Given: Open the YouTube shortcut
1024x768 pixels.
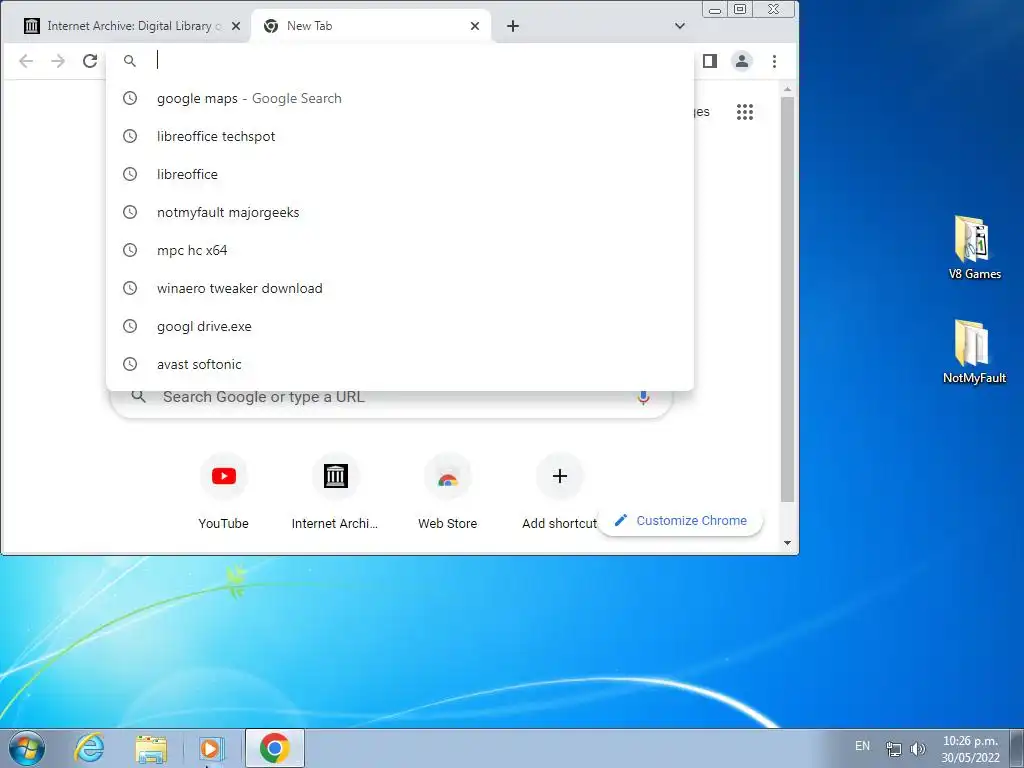Looking at the screenshot, I should pyautogui.click(x=223, y=492).
